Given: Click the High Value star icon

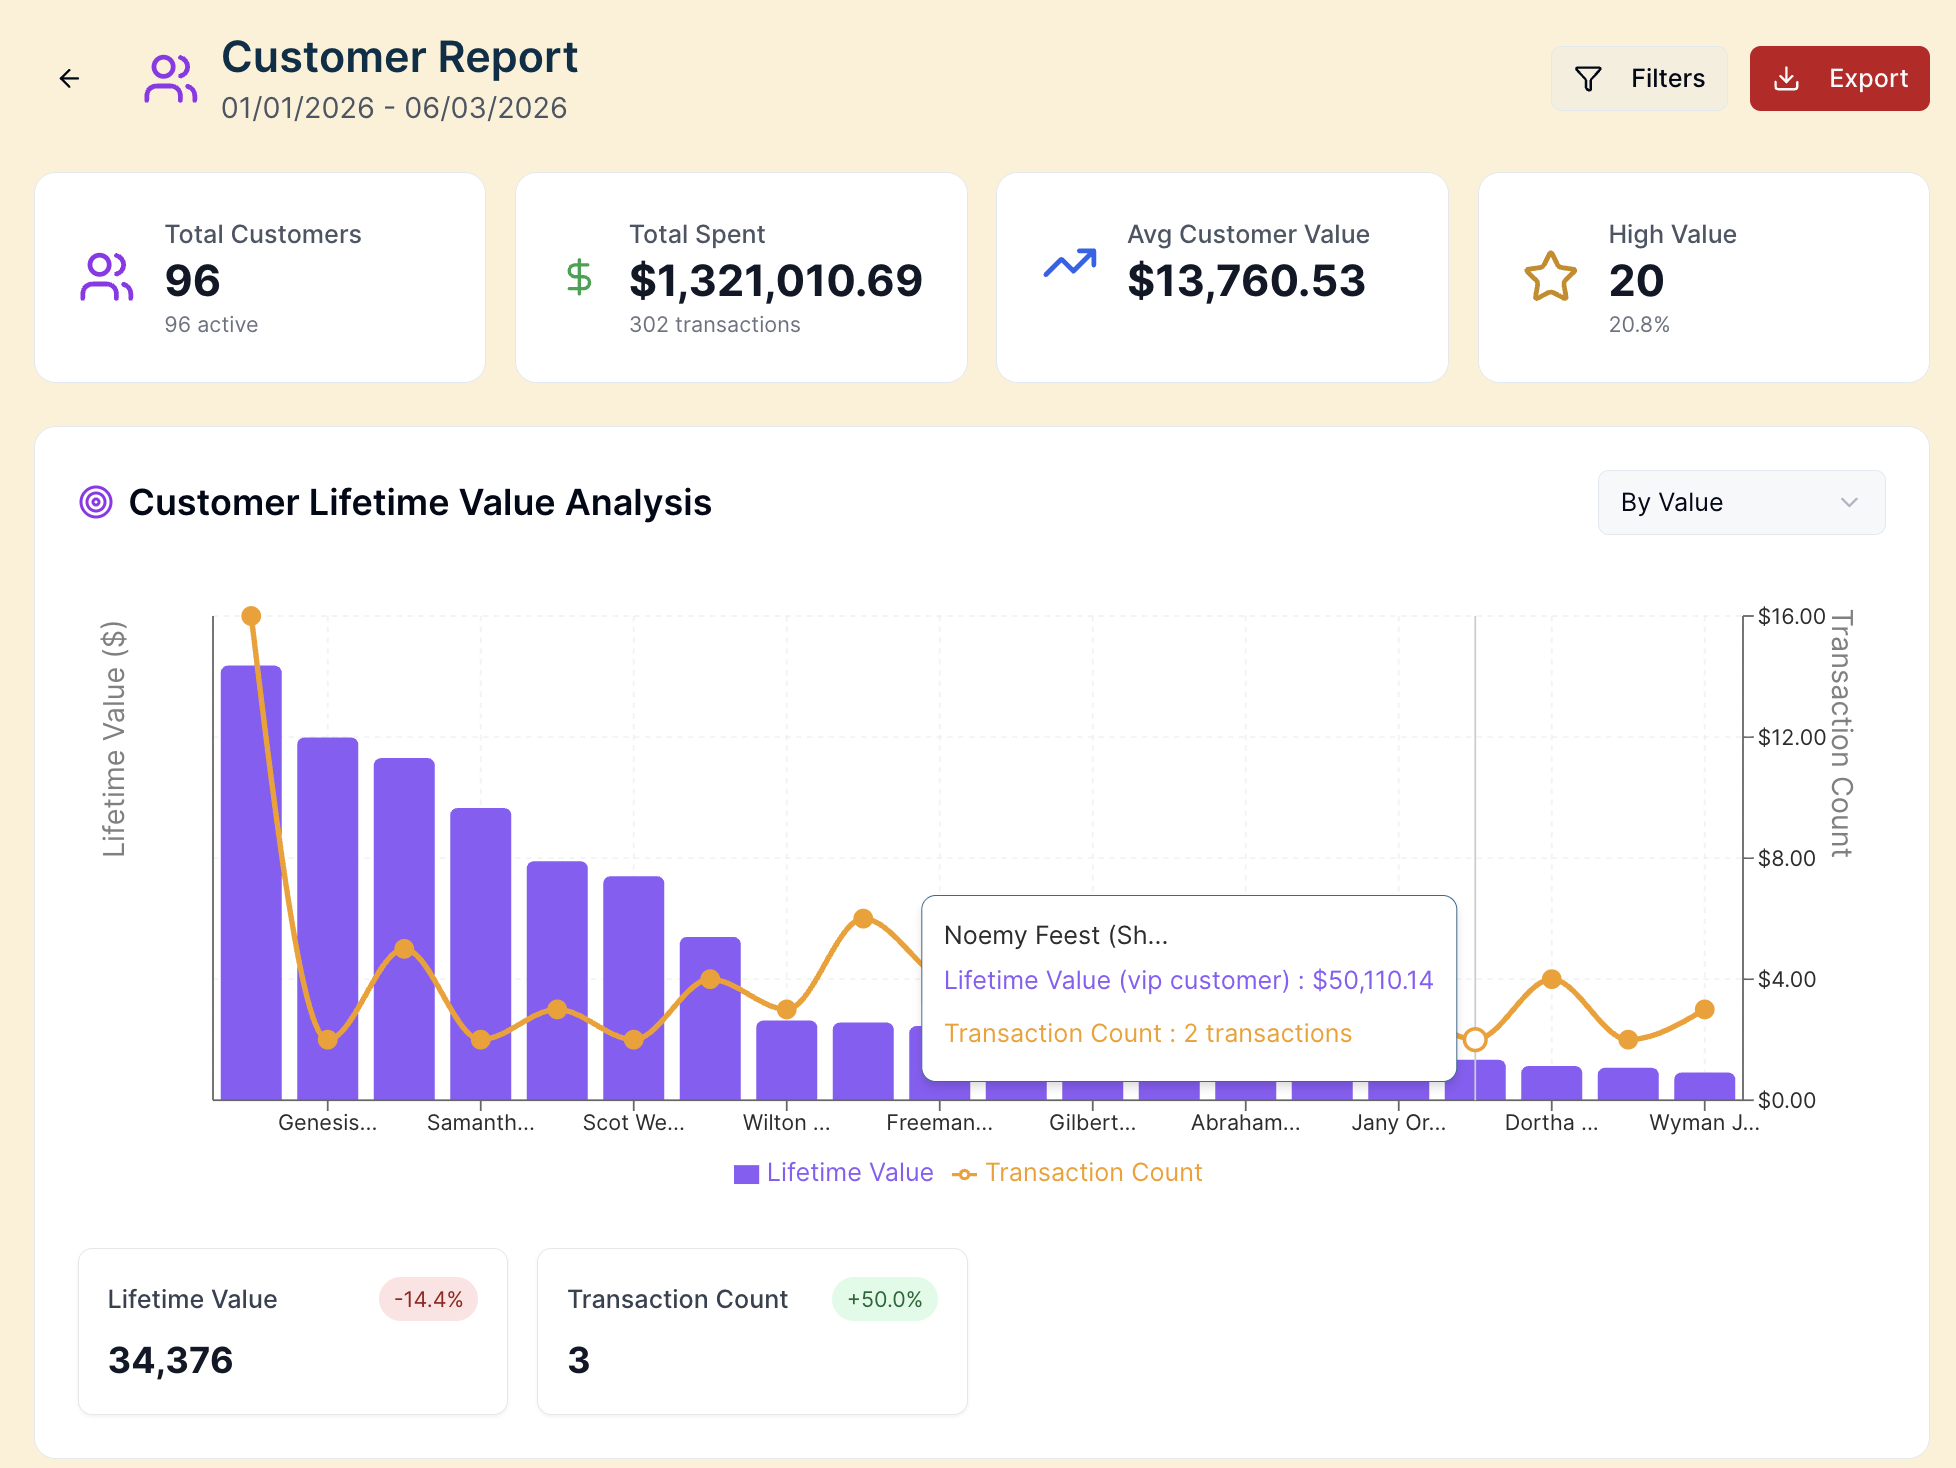Looking at the screenshot, I should click(1550, 277).
